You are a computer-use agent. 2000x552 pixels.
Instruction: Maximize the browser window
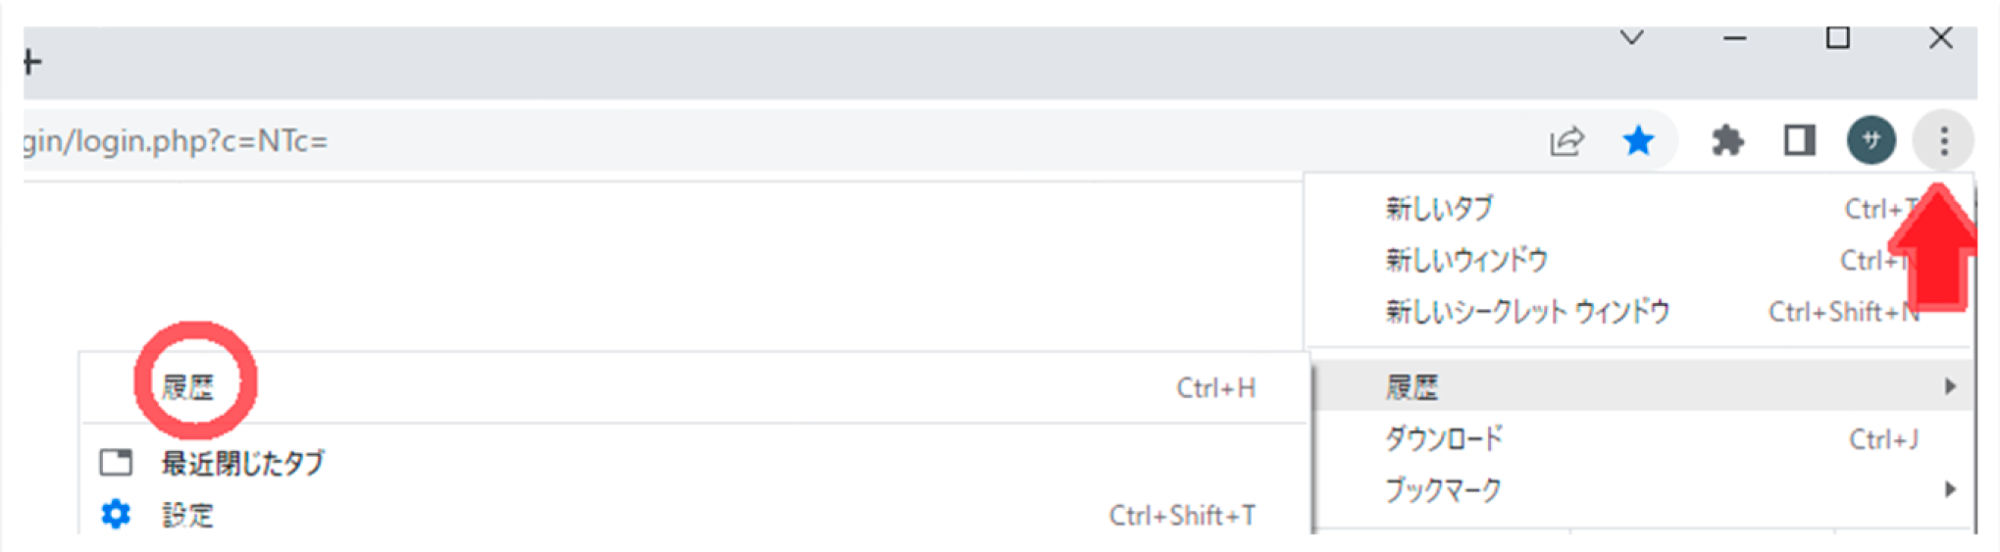click(x=1837, y=38)
